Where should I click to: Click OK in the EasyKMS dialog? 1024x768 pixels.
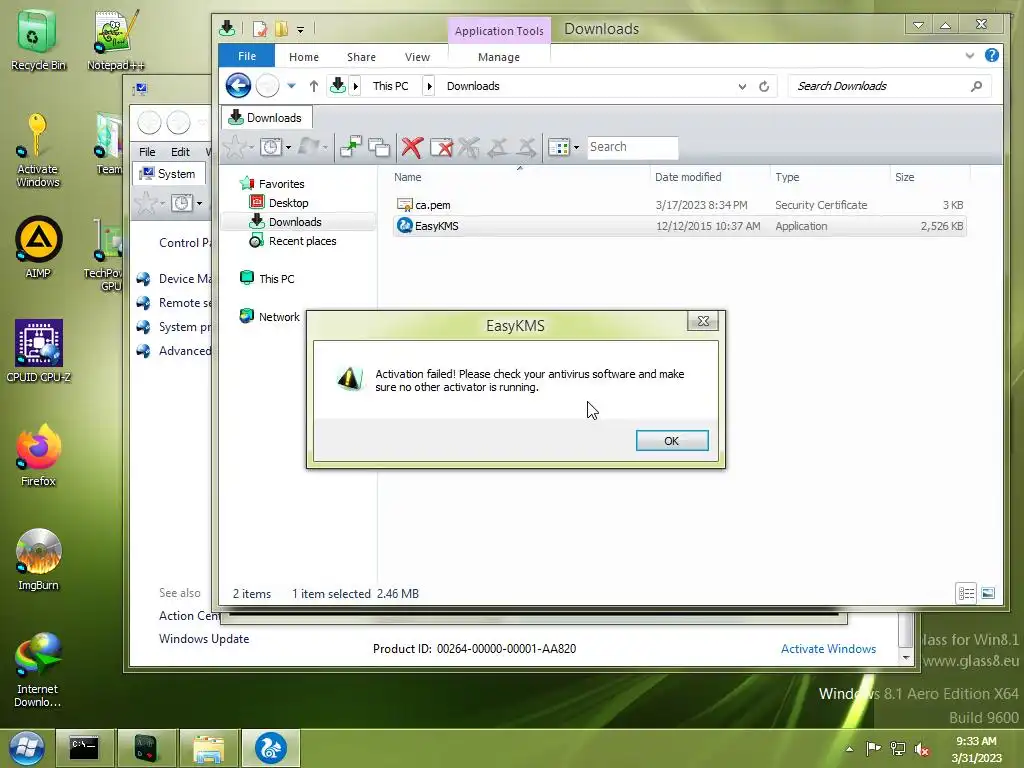click(x=672, y=441)
